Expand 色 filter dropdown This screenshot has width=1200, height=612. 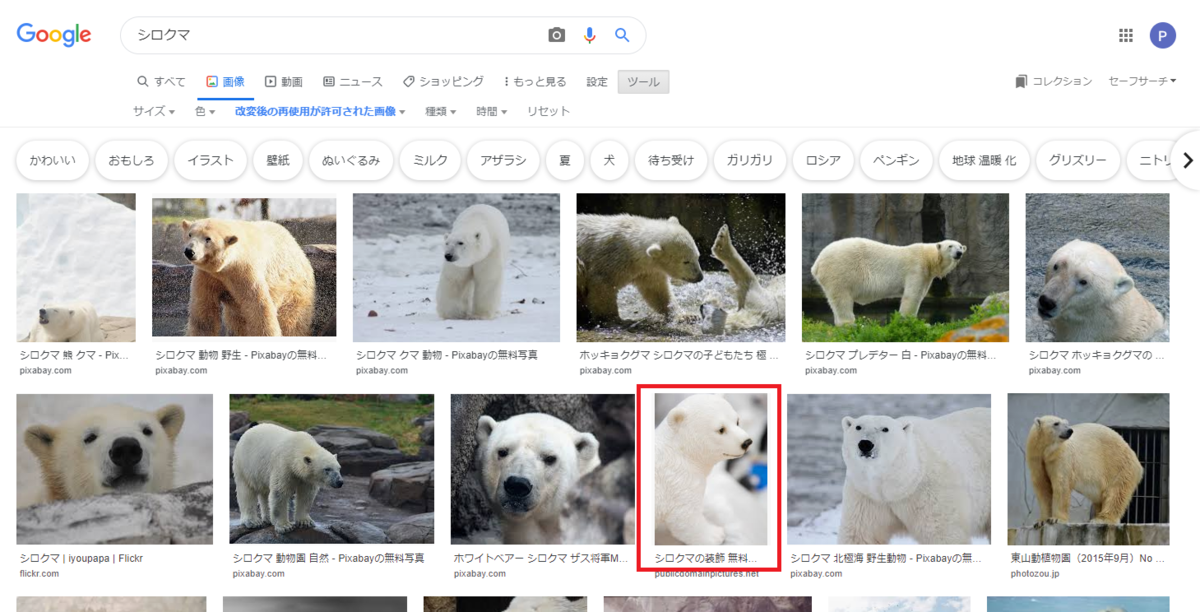(x=205, y=111)
